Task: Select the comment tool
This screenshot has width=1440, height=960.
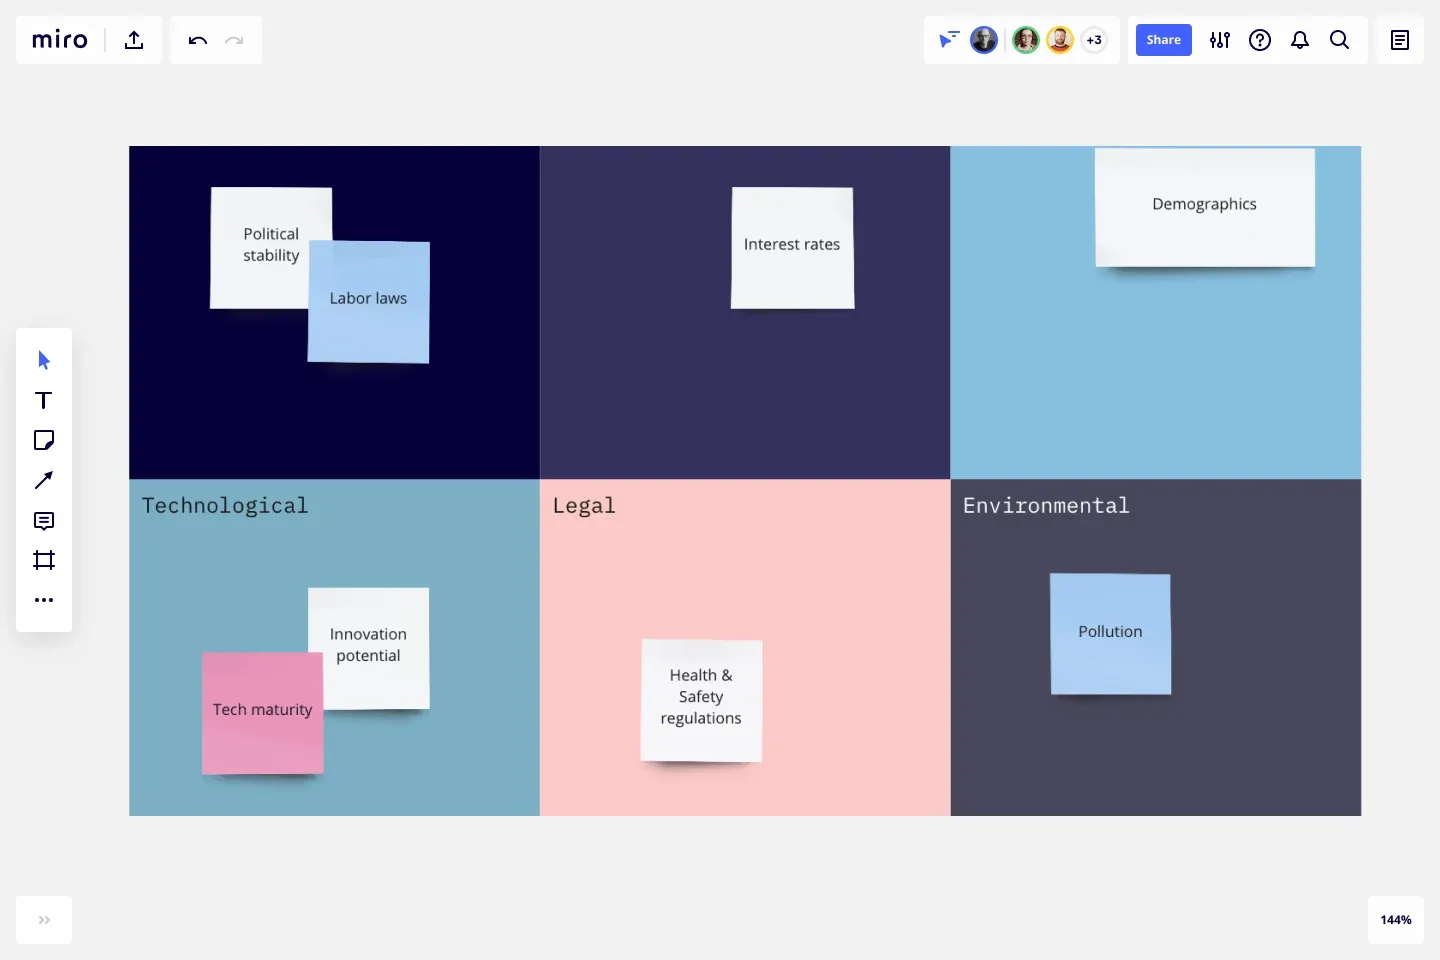Action: pos(43,521)
